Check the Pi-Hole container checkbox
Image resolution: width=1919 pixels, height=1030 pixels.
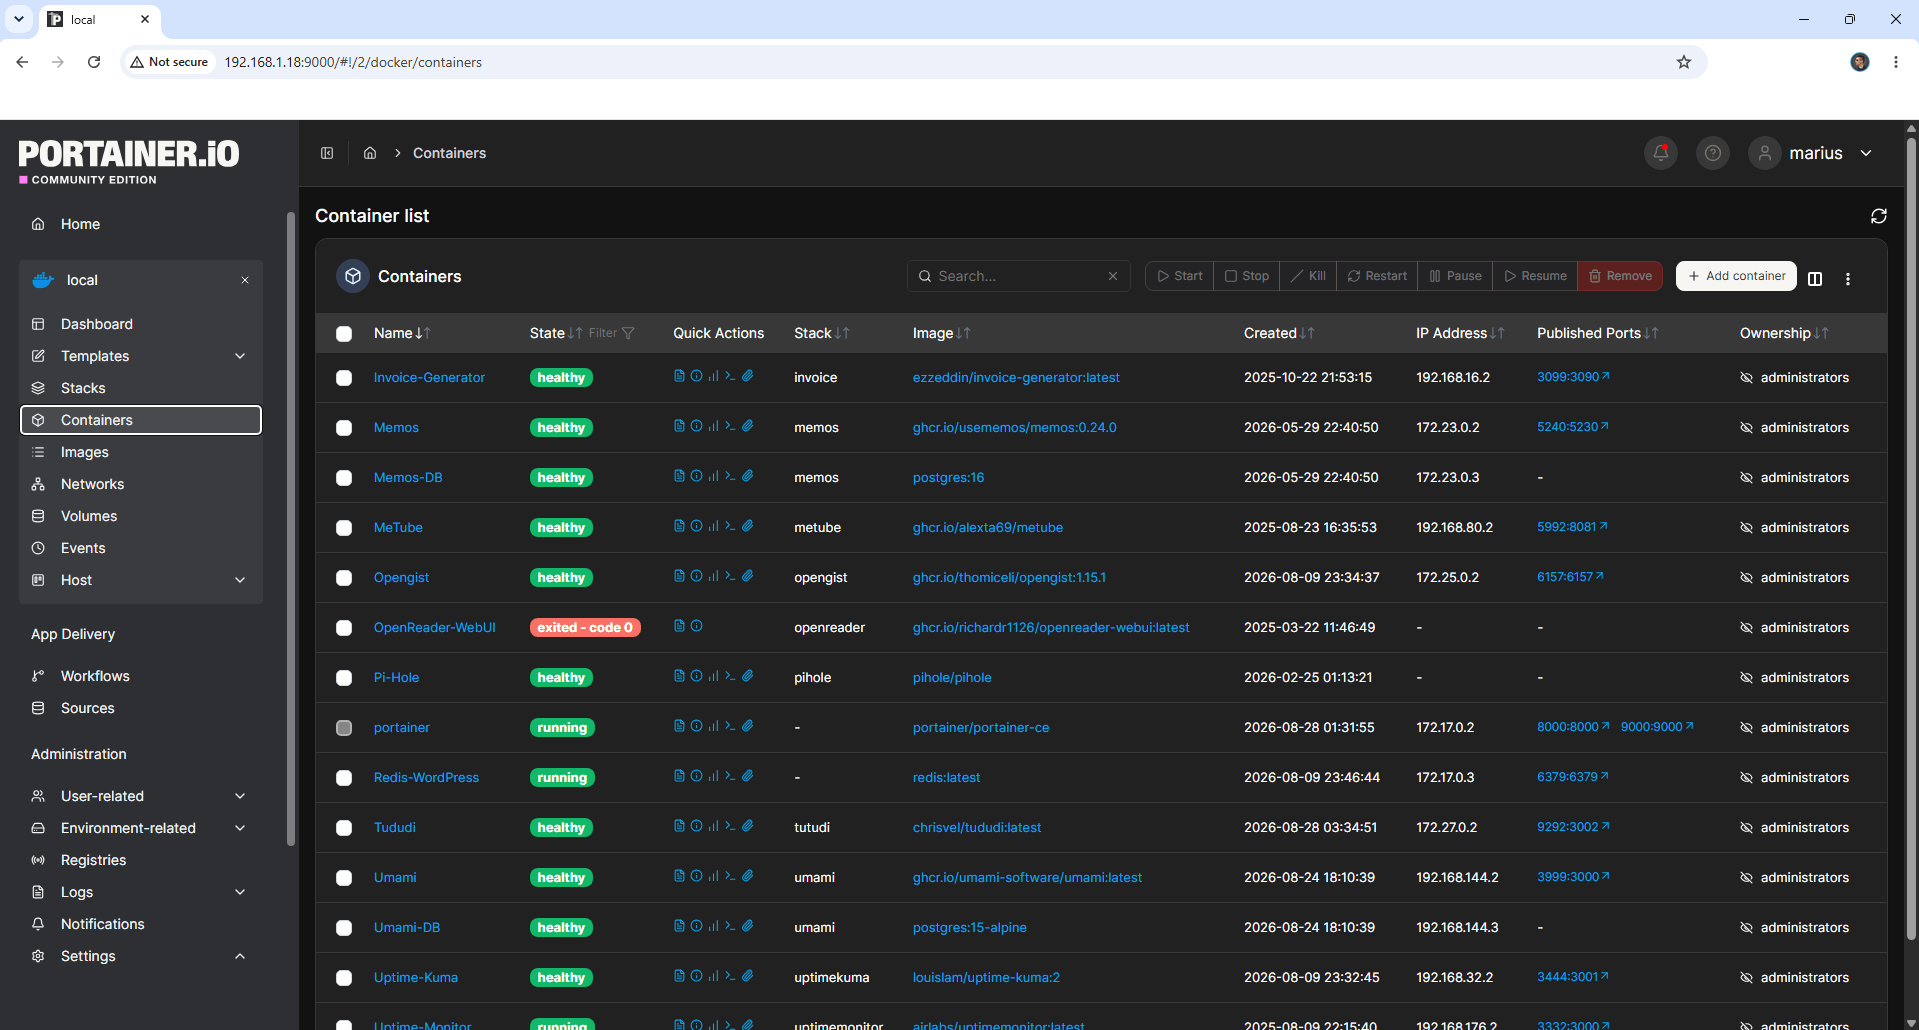344,678
